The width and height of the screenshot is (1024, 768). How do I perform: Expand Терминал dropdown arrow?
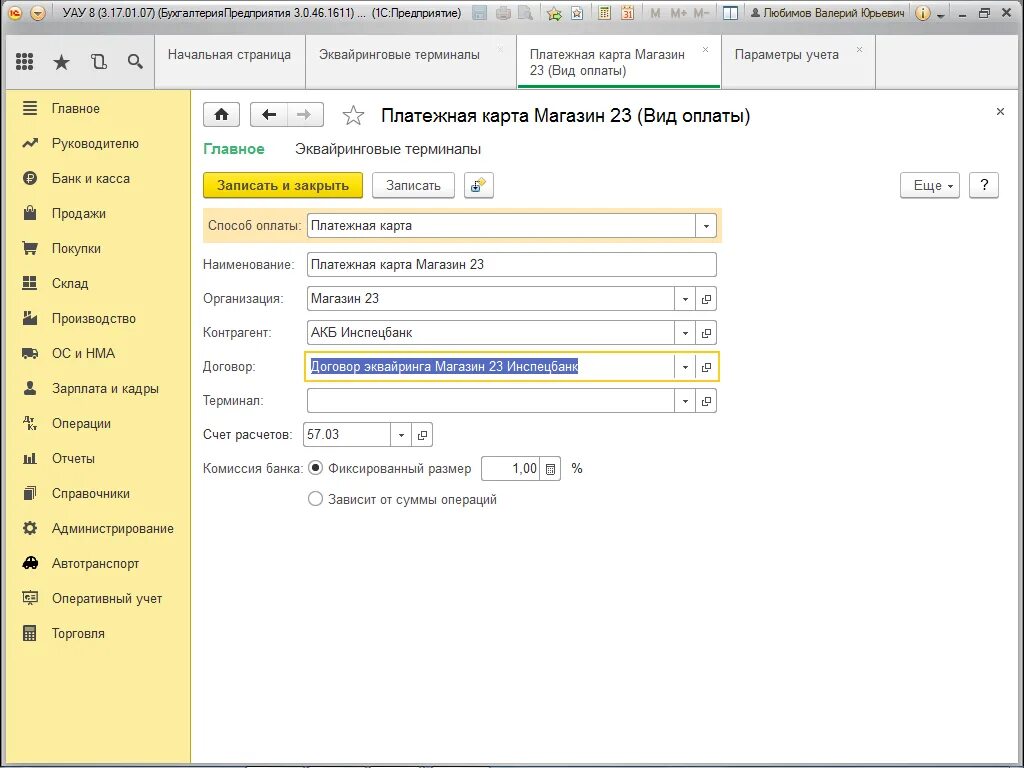pos(685,401)
